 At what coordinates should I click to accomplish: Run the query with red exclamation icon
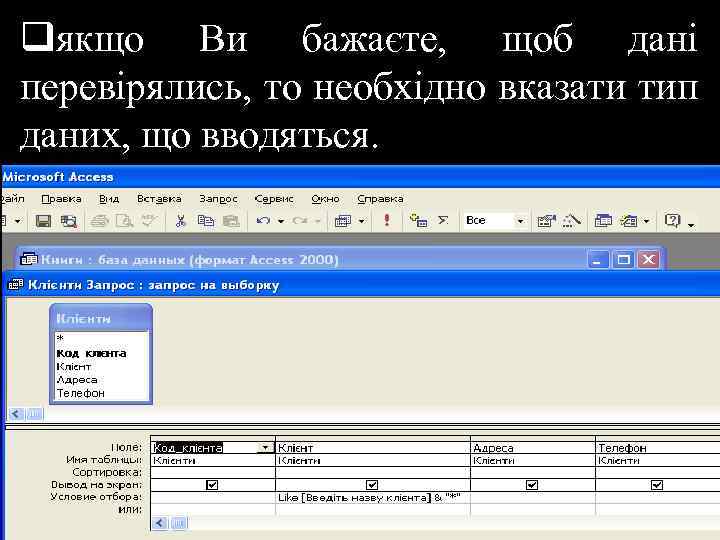(x=387, y=221)
